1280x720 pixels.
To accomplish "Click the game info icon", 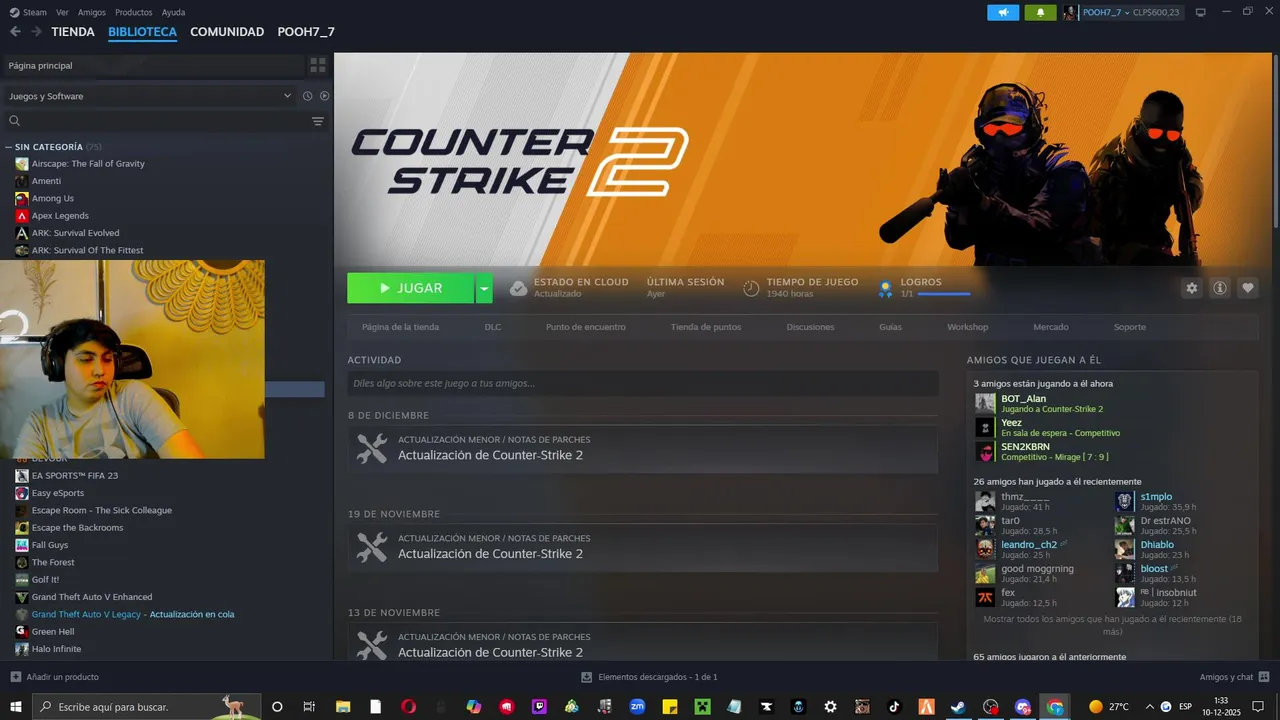I will click(x=1220, y=288).
